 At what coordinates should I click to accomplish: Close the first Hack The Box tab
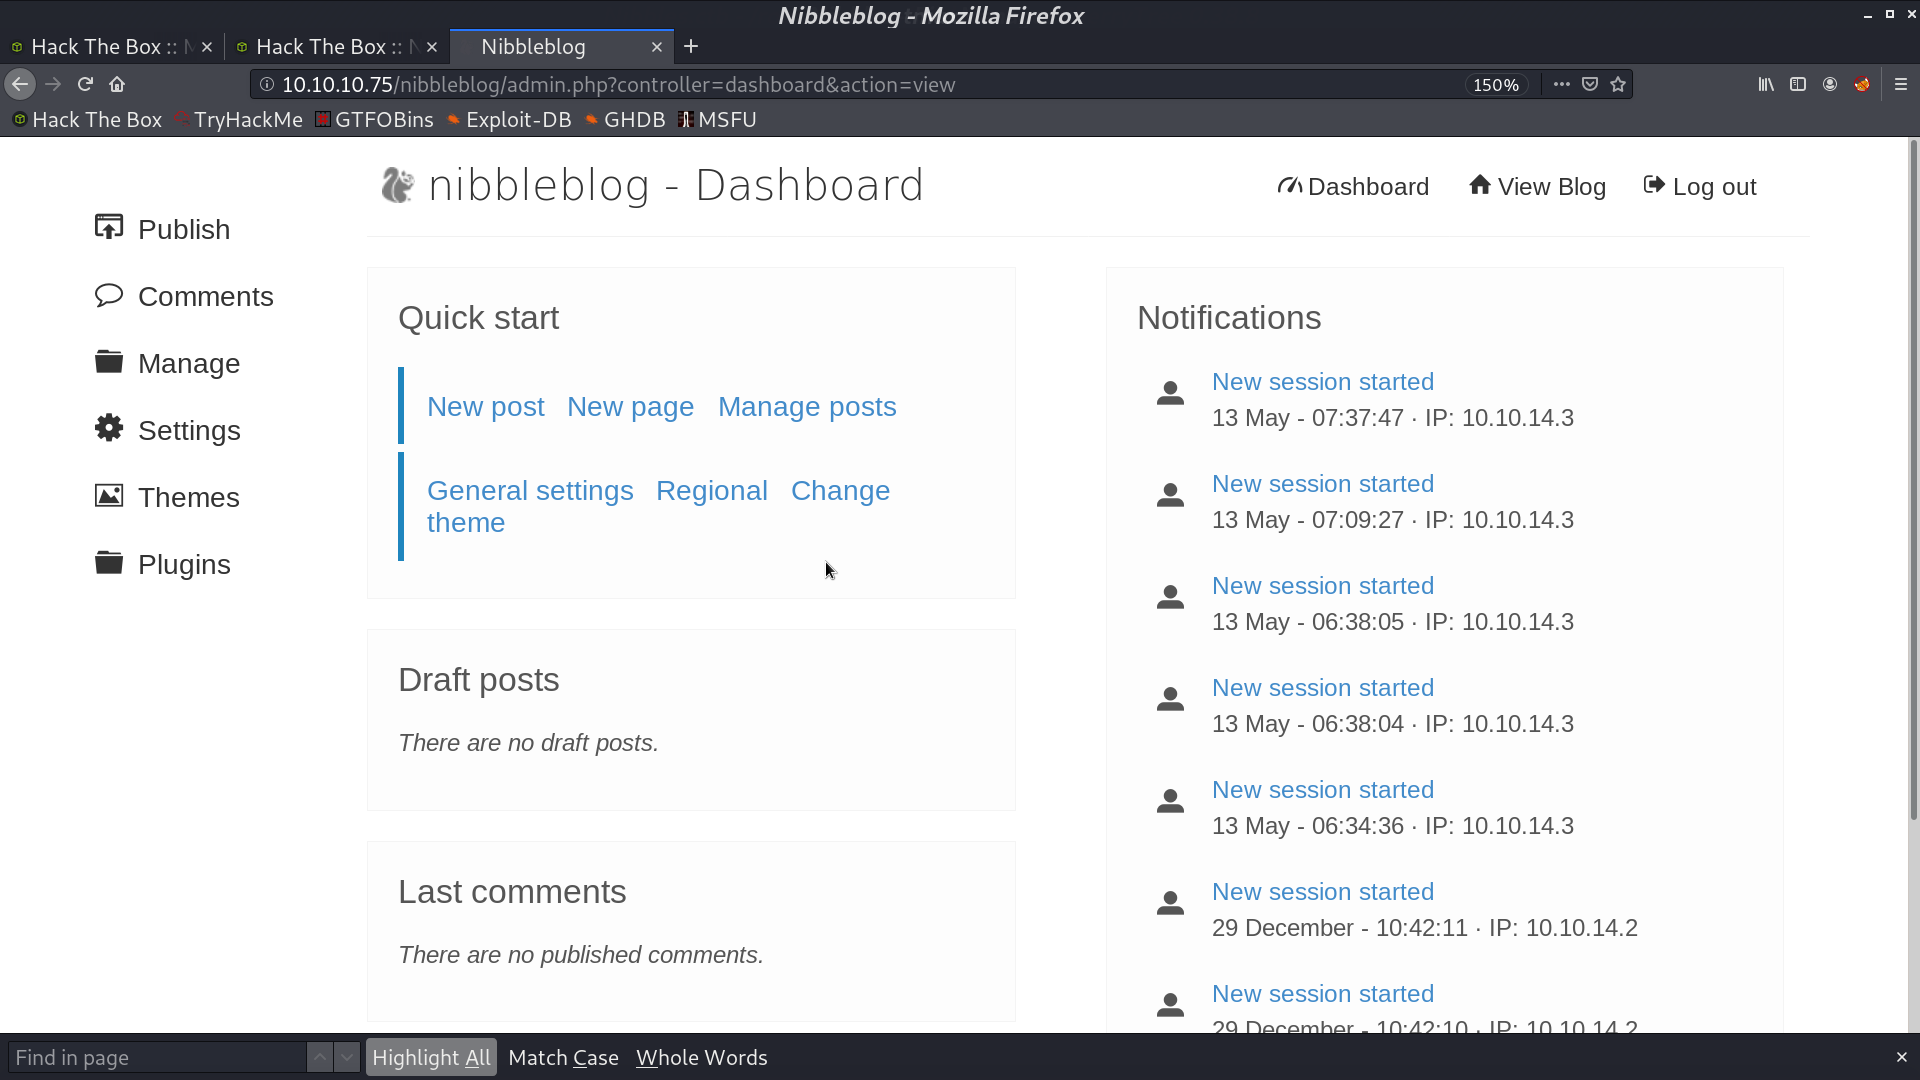pyautogui.click(x=207, y=47)
